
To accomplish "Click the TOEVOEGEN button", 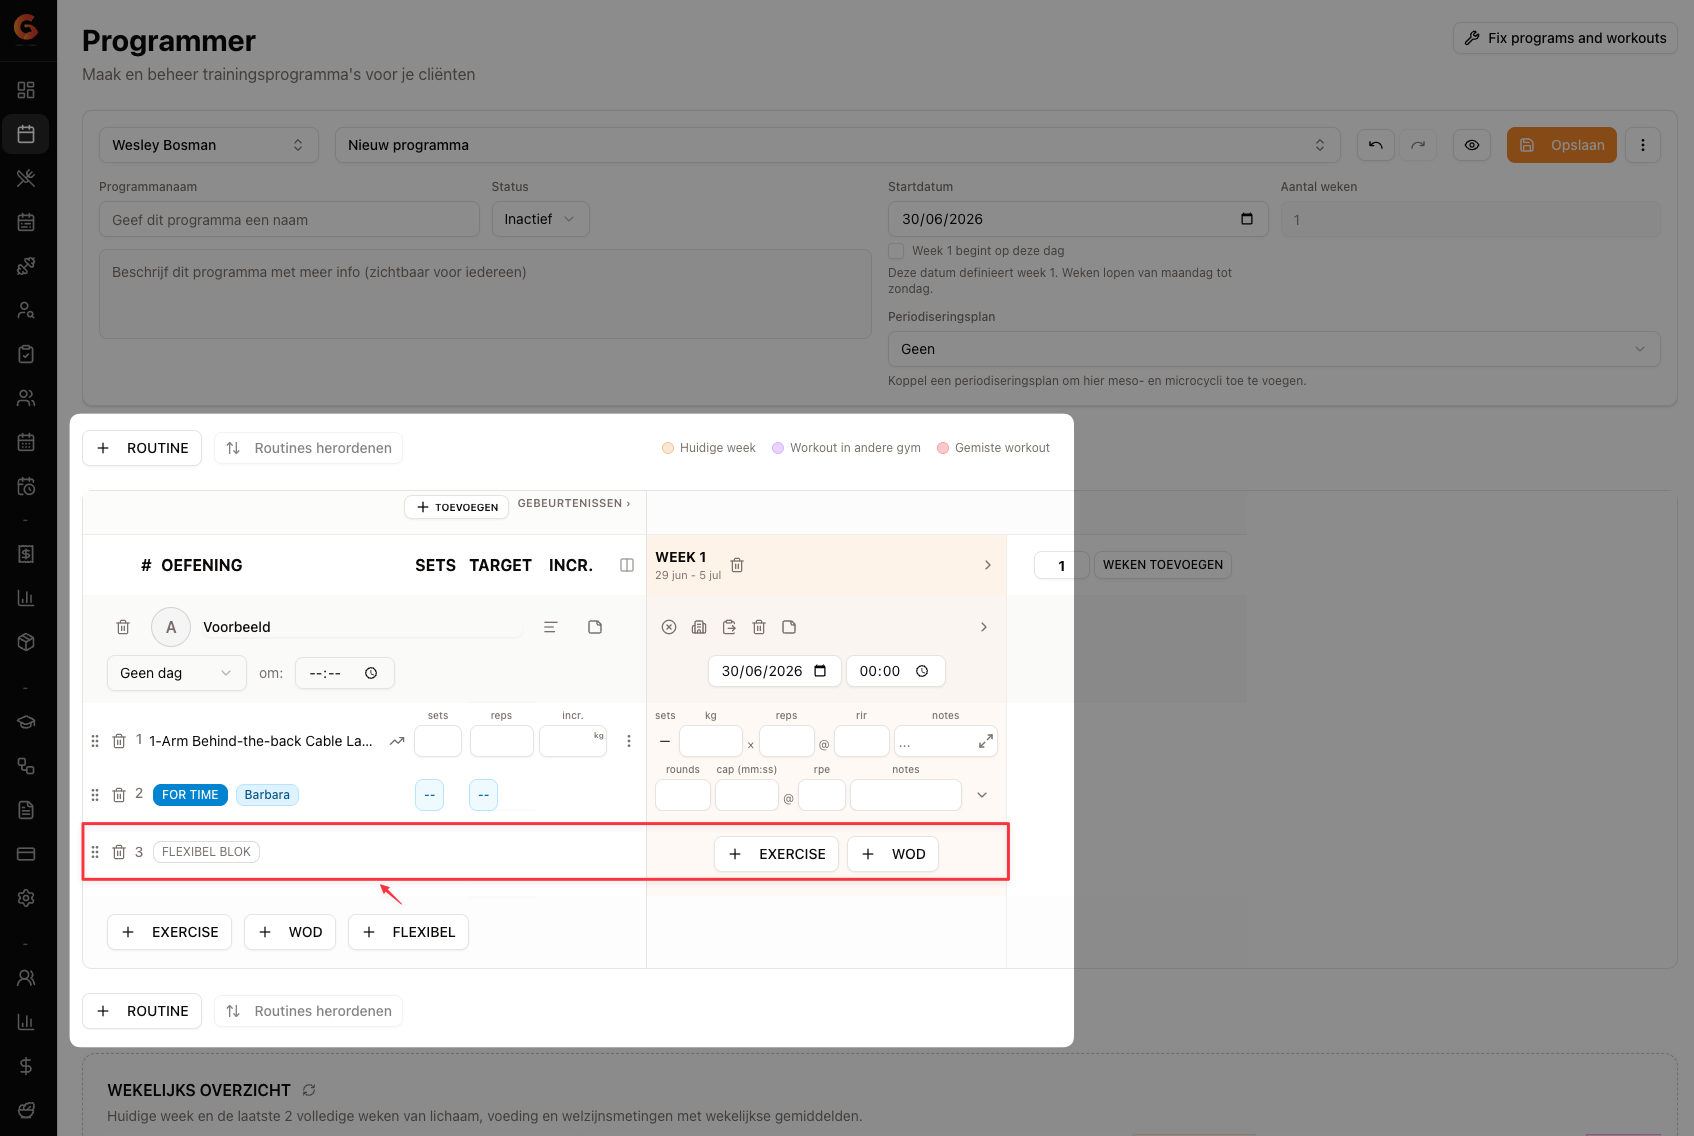I will tap(456, 507).
